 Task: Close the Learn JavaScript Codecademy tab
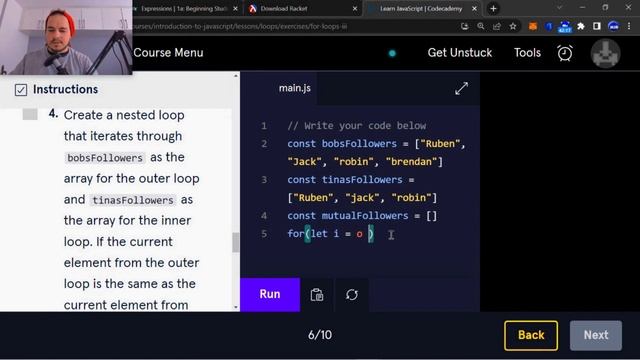coord(474,9)
